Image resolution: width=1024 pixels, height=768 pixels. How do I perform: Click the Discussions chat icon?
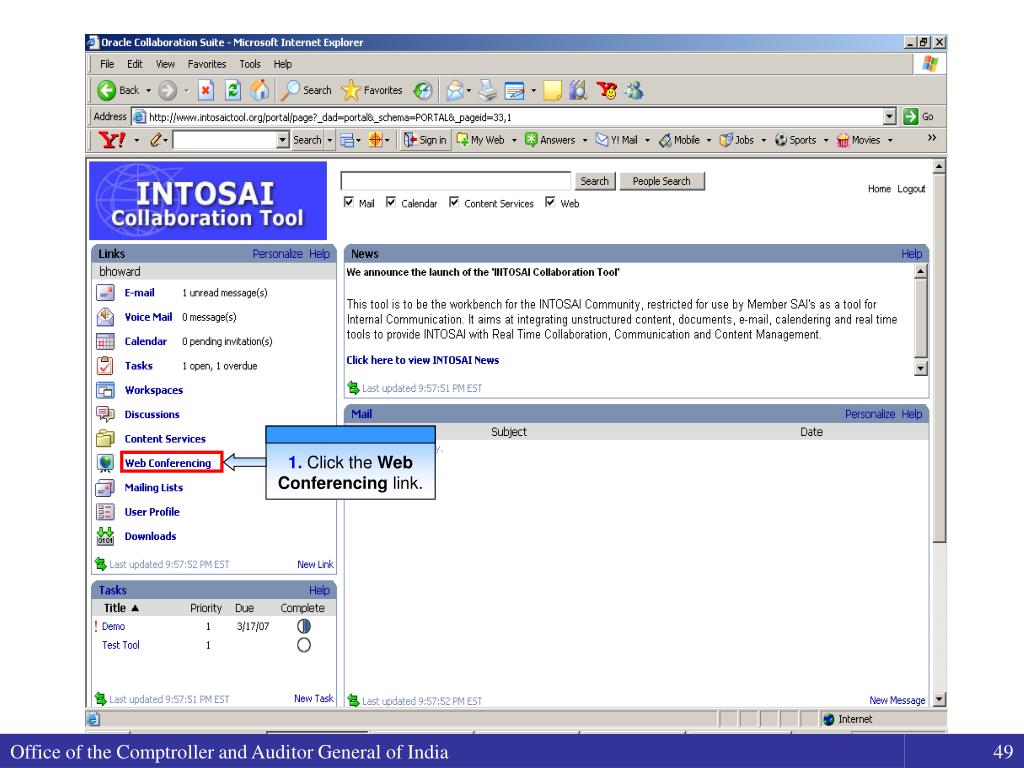(x=105, y=414)
